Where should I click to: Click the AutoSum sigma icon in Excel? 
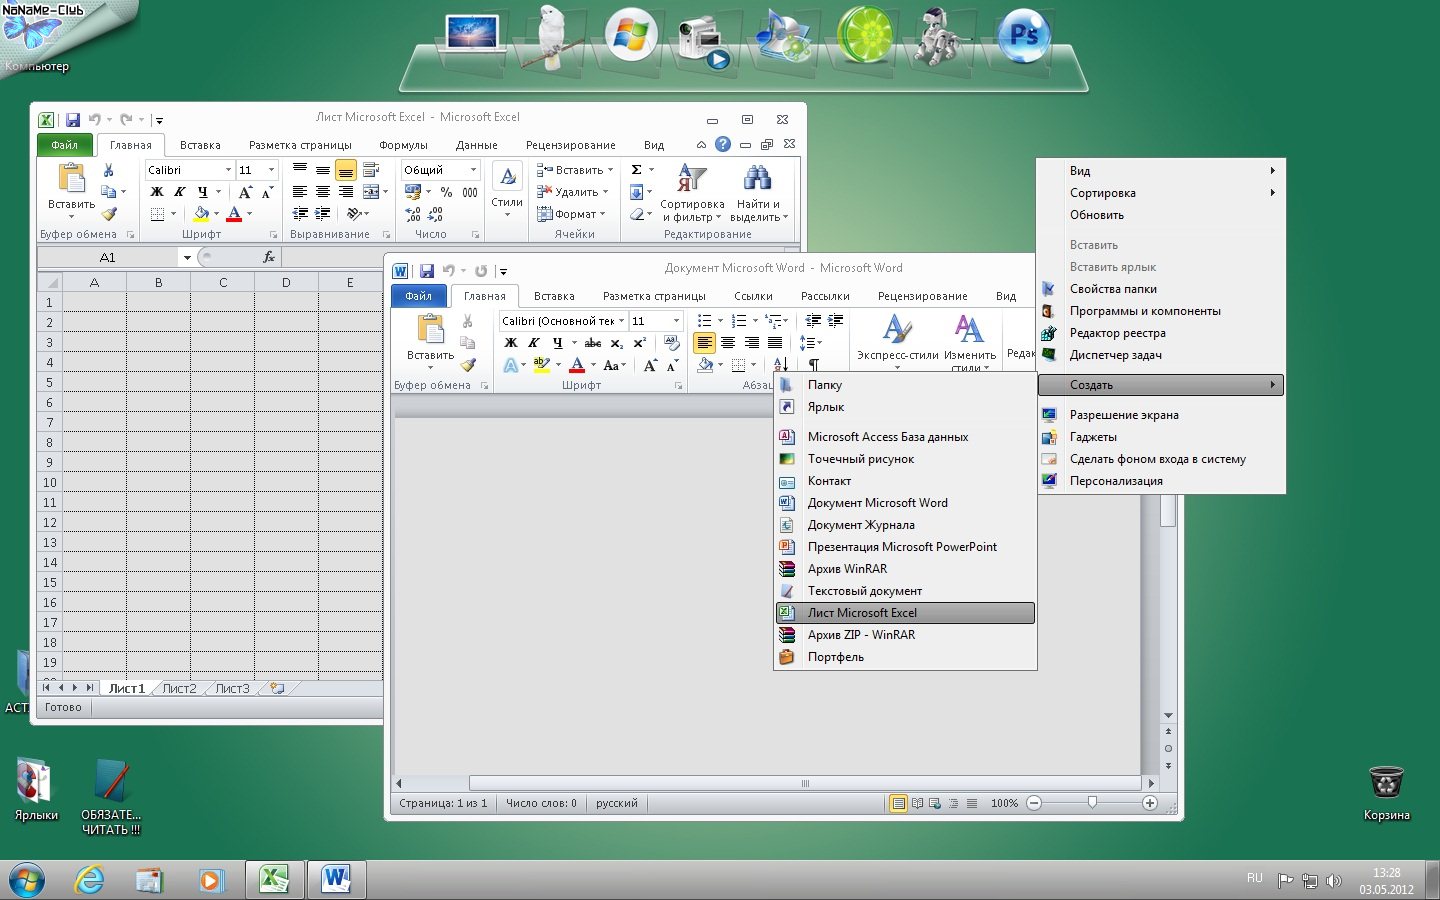click(636, 170)
